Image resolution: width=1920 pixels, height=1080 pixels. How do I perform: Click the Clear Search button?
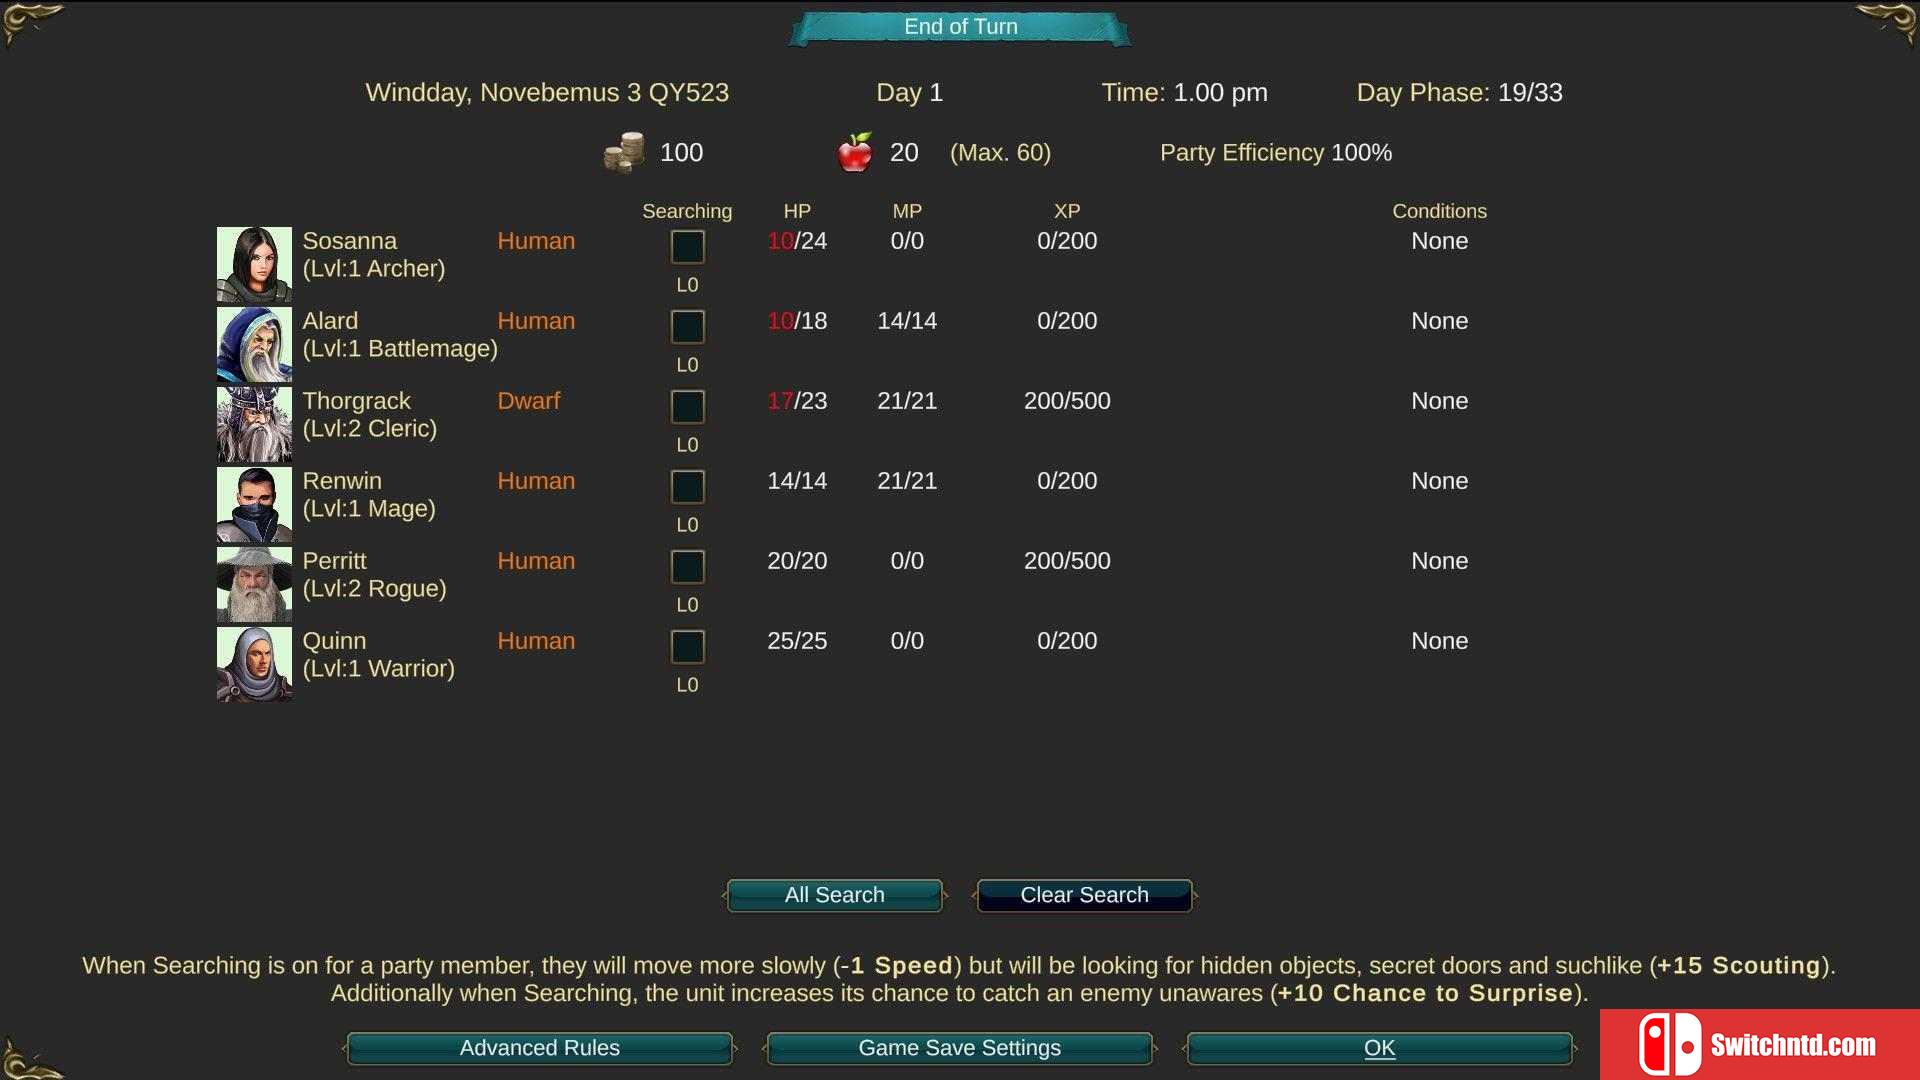pyautogui.click(x=1084, y=894)
